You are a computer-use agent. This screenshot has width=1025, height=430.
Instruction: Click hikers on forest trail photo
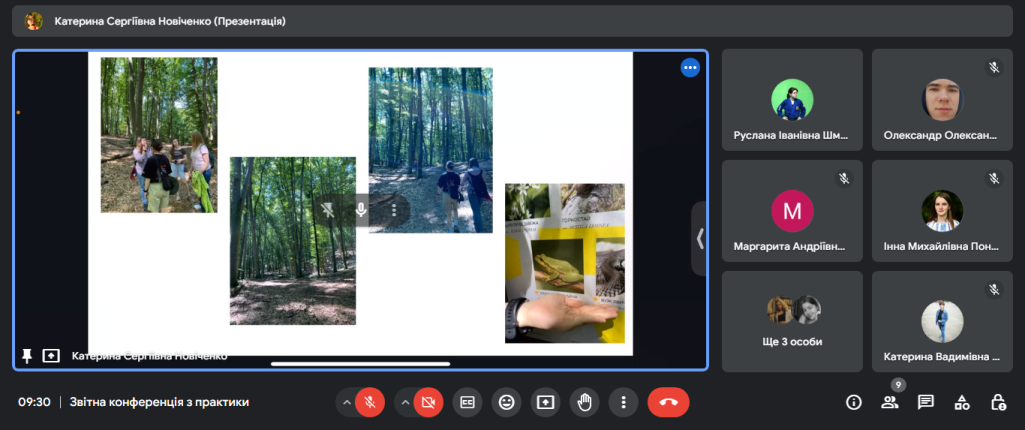pos(431,150)
